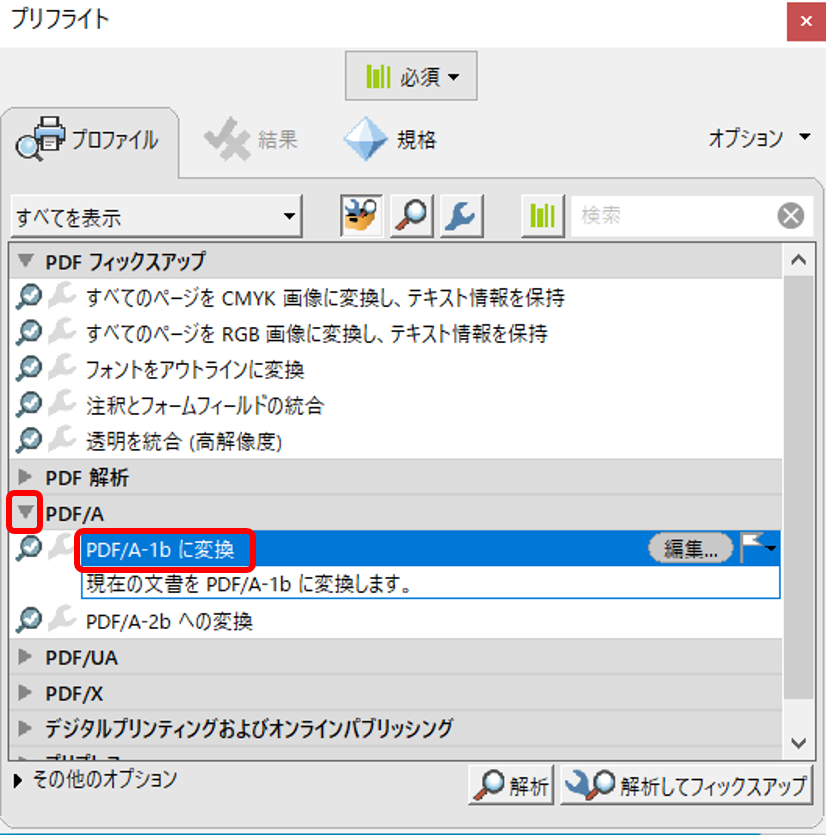Image resolution: width=826 pixels, height=835 pixels.
Task: Click the green library bars icon beside search
Action: pos(543,215)
